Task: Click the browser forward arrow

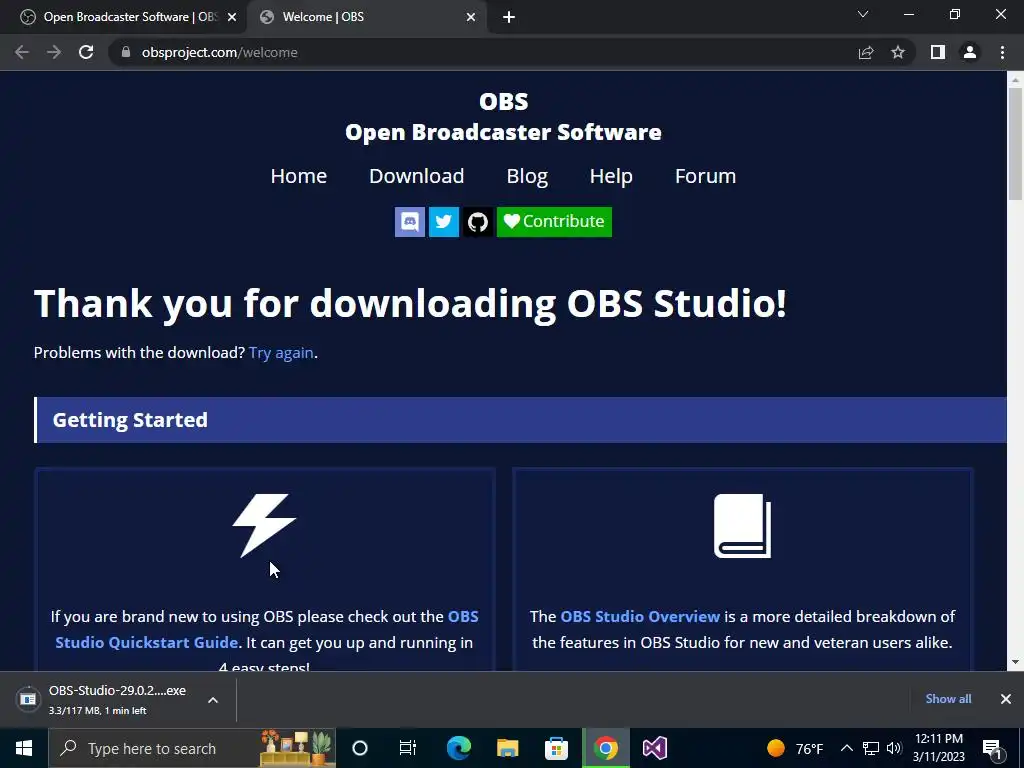Action: (x=54, y=52)
